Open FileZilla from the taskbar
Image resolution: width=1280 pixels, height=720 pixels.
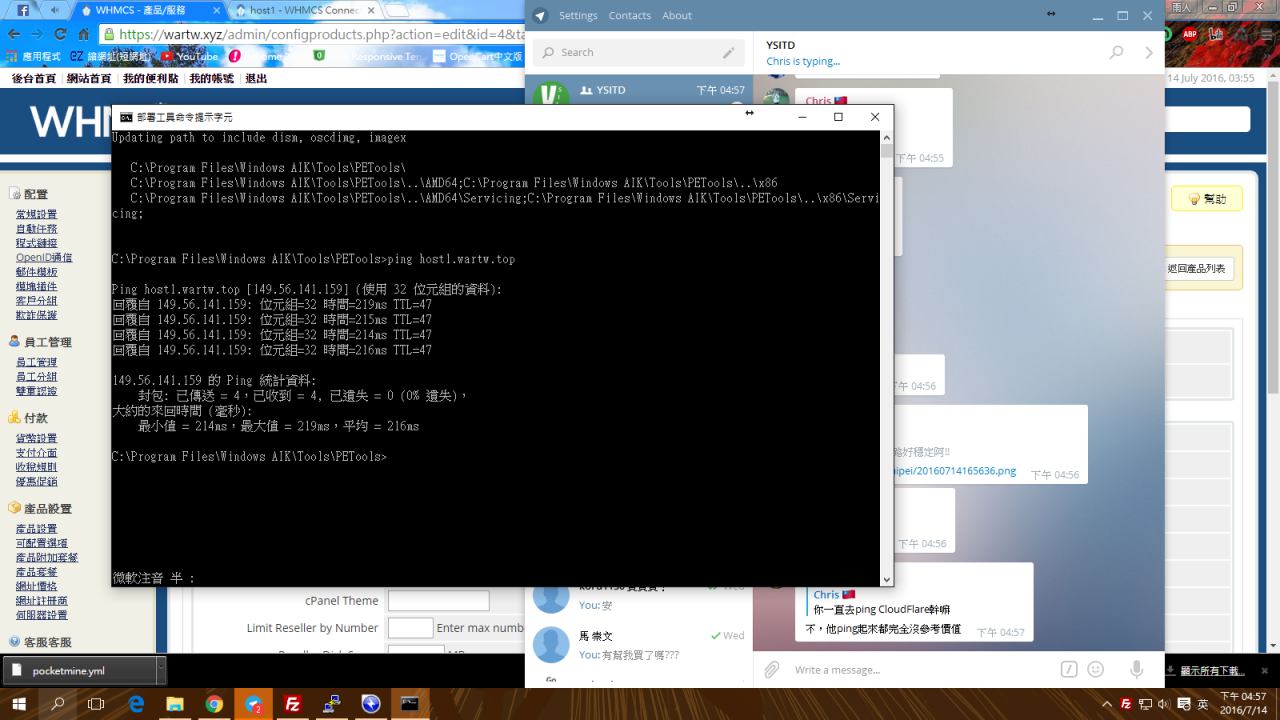(x=292, y=704)
